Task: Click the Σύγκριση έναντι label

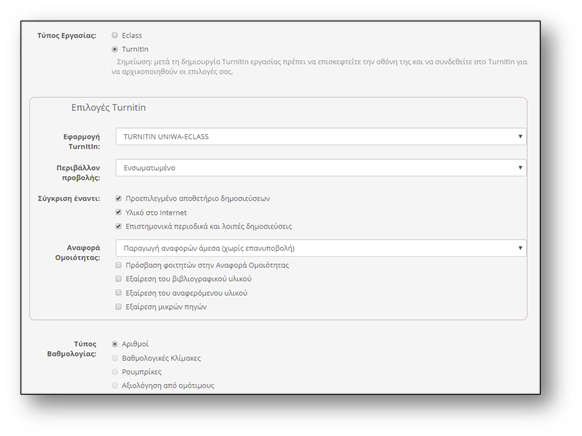Action: tap(69, 199)
